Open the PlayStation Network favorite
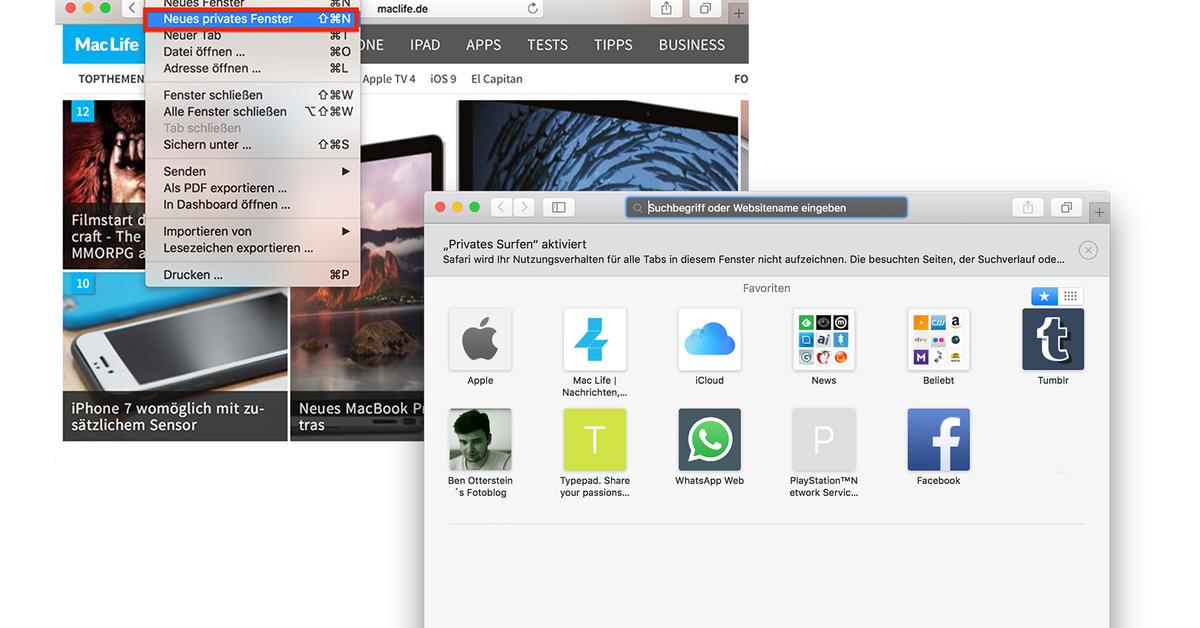Screen dimensions: 1200x628 824,439
